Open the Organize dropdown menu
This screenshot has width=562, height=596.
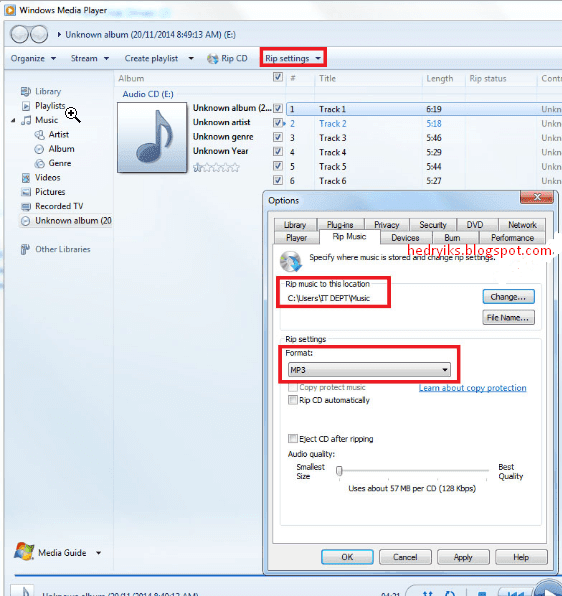(x=33, y=59)
